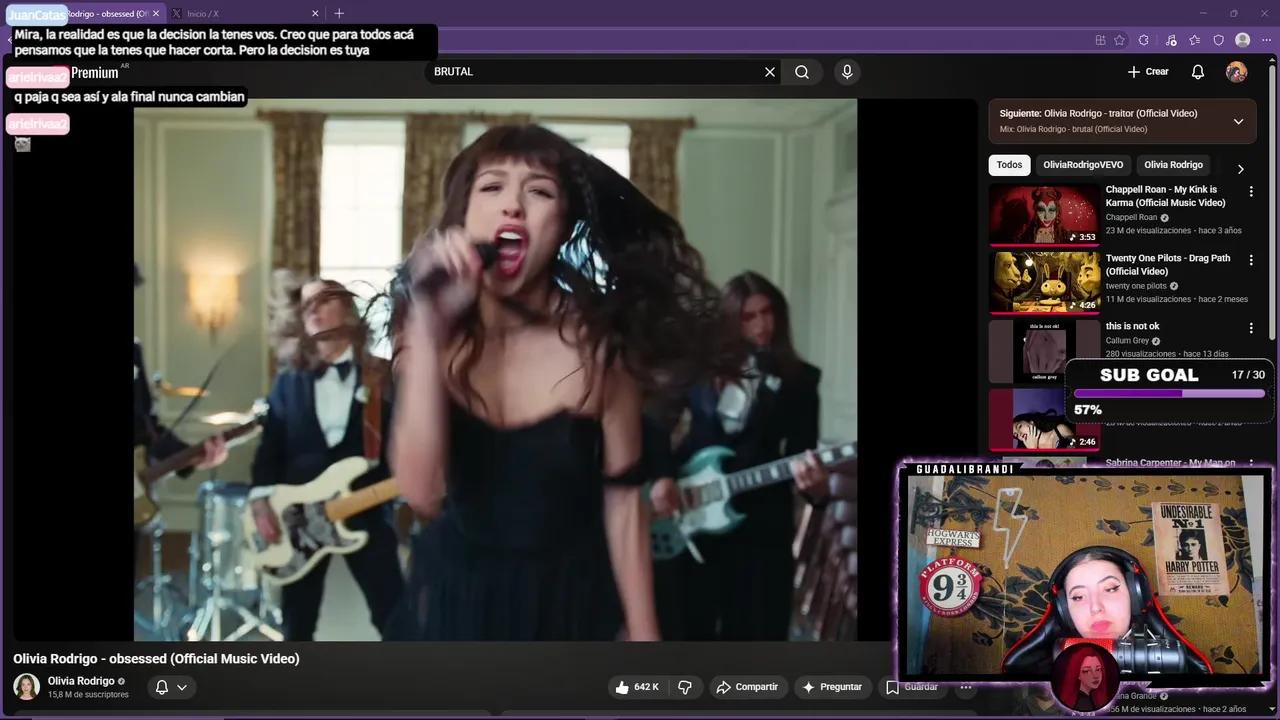Open Twenty One Pilots Drag Path thumbnail
This screenshot has width=1280, height=720.
pyautogui.click(x=1044, y=282)
